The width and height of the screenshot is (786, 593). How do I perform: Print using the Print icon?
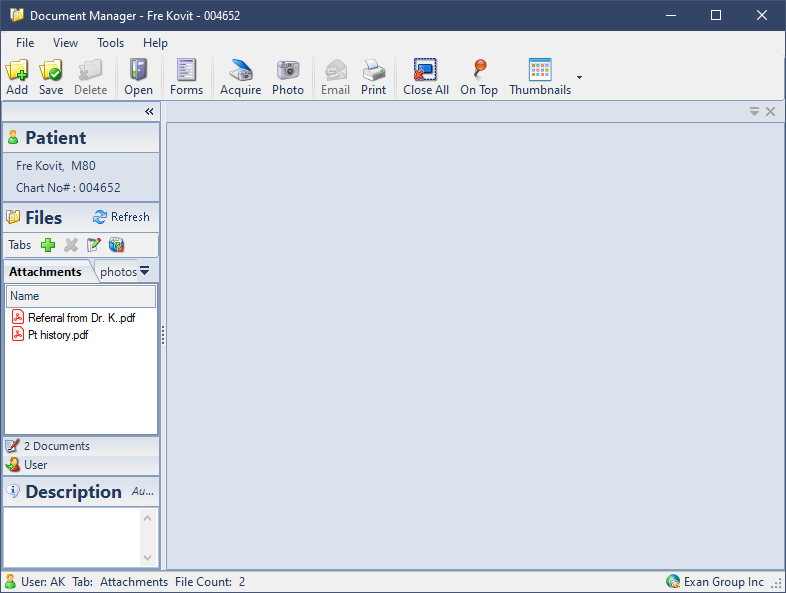(374, 76)
